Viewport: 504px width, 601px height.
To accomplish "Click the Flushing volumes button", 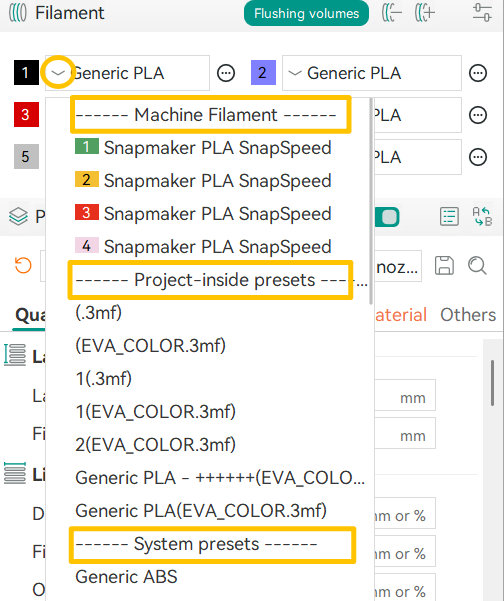I will coord(306,13).
